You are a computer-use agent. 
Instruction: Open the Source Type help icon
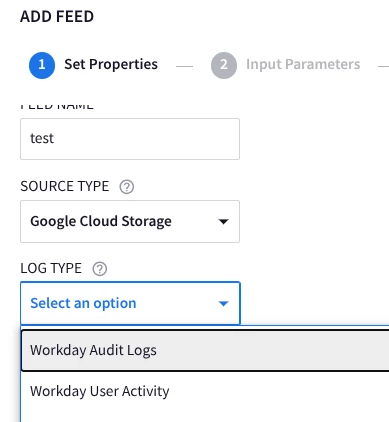127,187
